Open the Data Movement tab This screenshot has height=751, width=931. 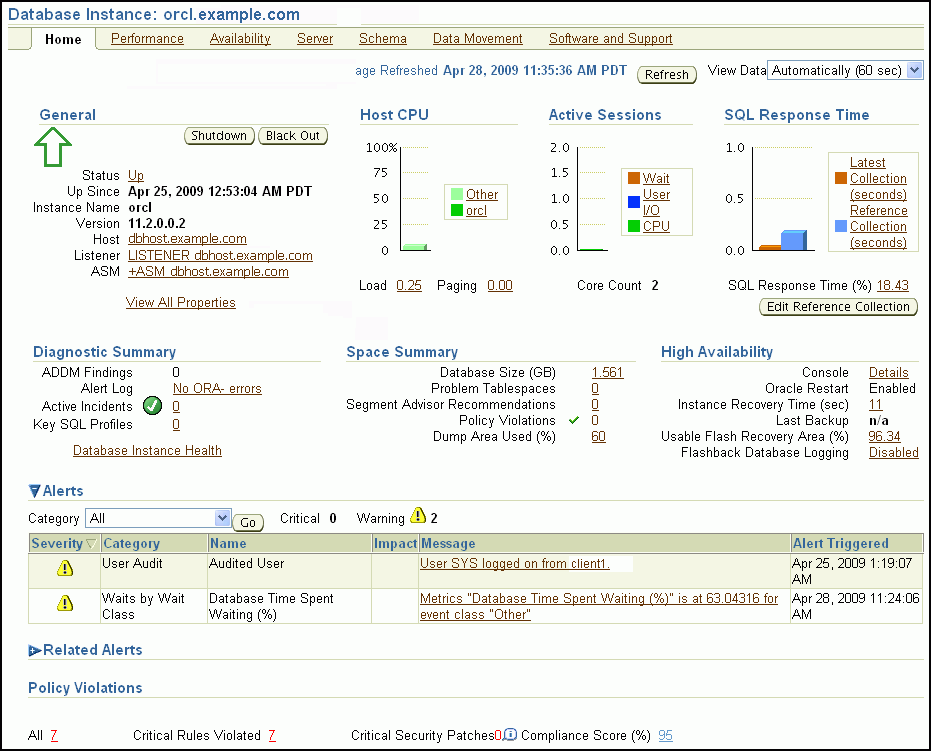pos(477,39)
